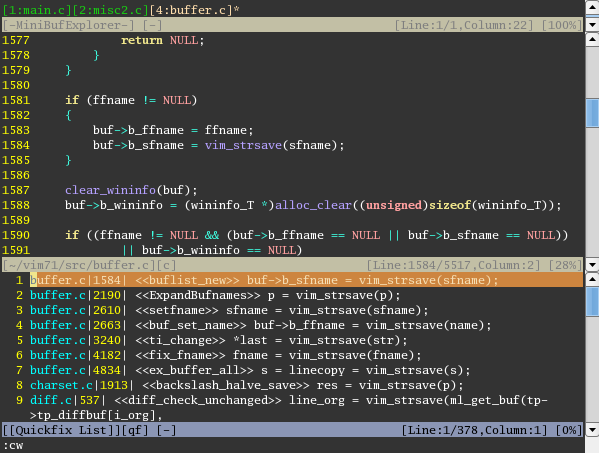This screenshot has height=453, width=599.
Task: Click the code window's scroll down arrow
Action: pyautogui.click(x=592, y=264)
